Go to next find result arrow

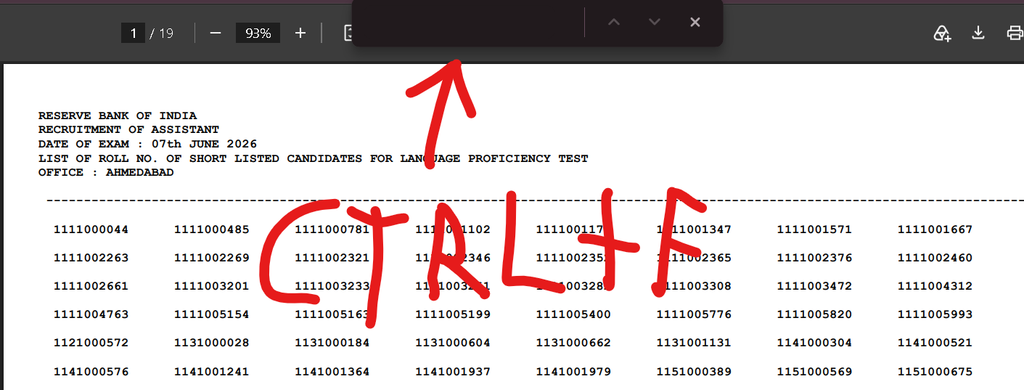[x=654, y=22]
